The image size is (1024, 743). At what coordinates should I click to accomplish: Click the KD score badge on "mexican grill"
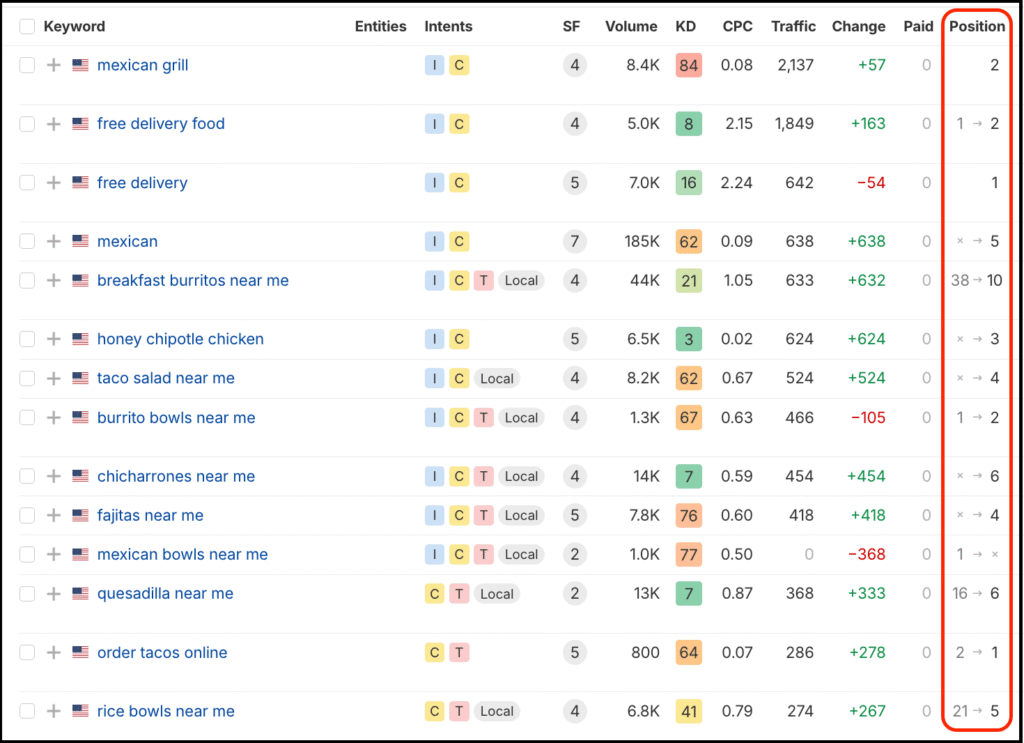[x=687, y=65]
